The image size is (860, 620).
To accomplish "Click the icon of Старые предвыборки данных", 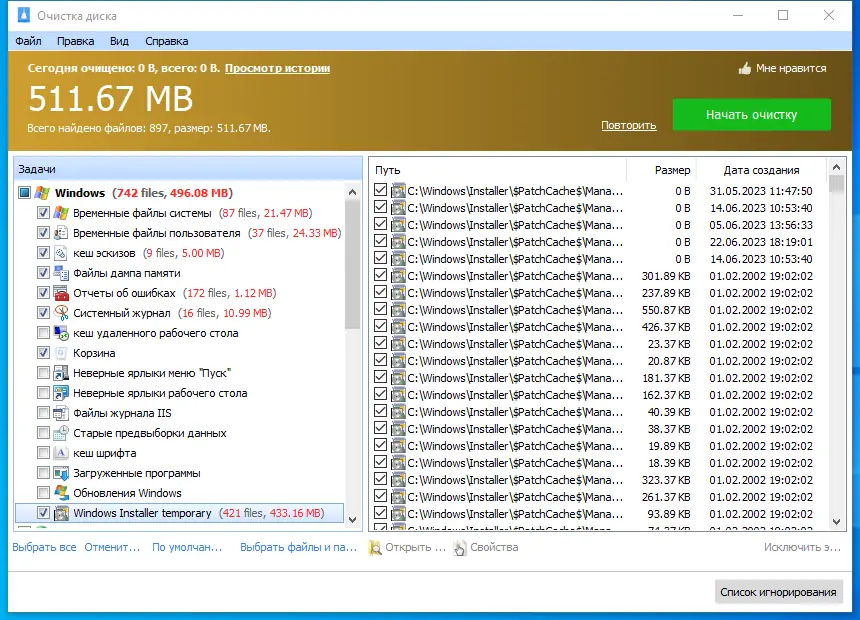I will pos(61,433).
